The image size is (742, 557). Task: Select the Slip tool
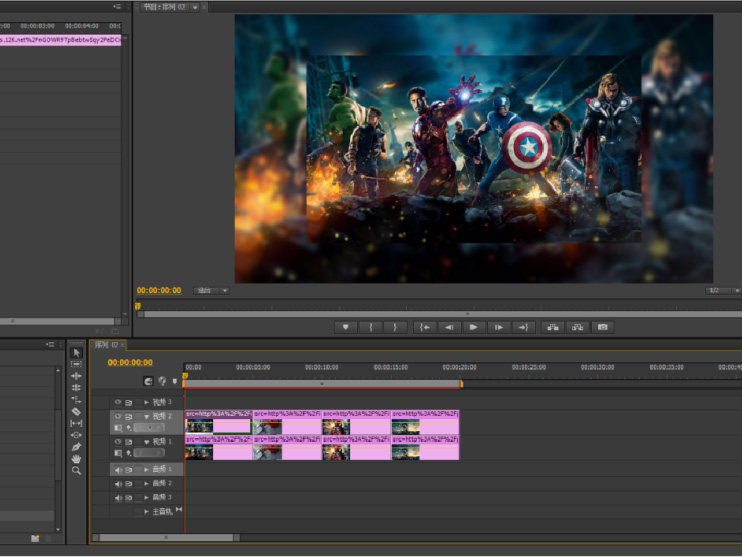pyautogui.click(x=76, y=423)
